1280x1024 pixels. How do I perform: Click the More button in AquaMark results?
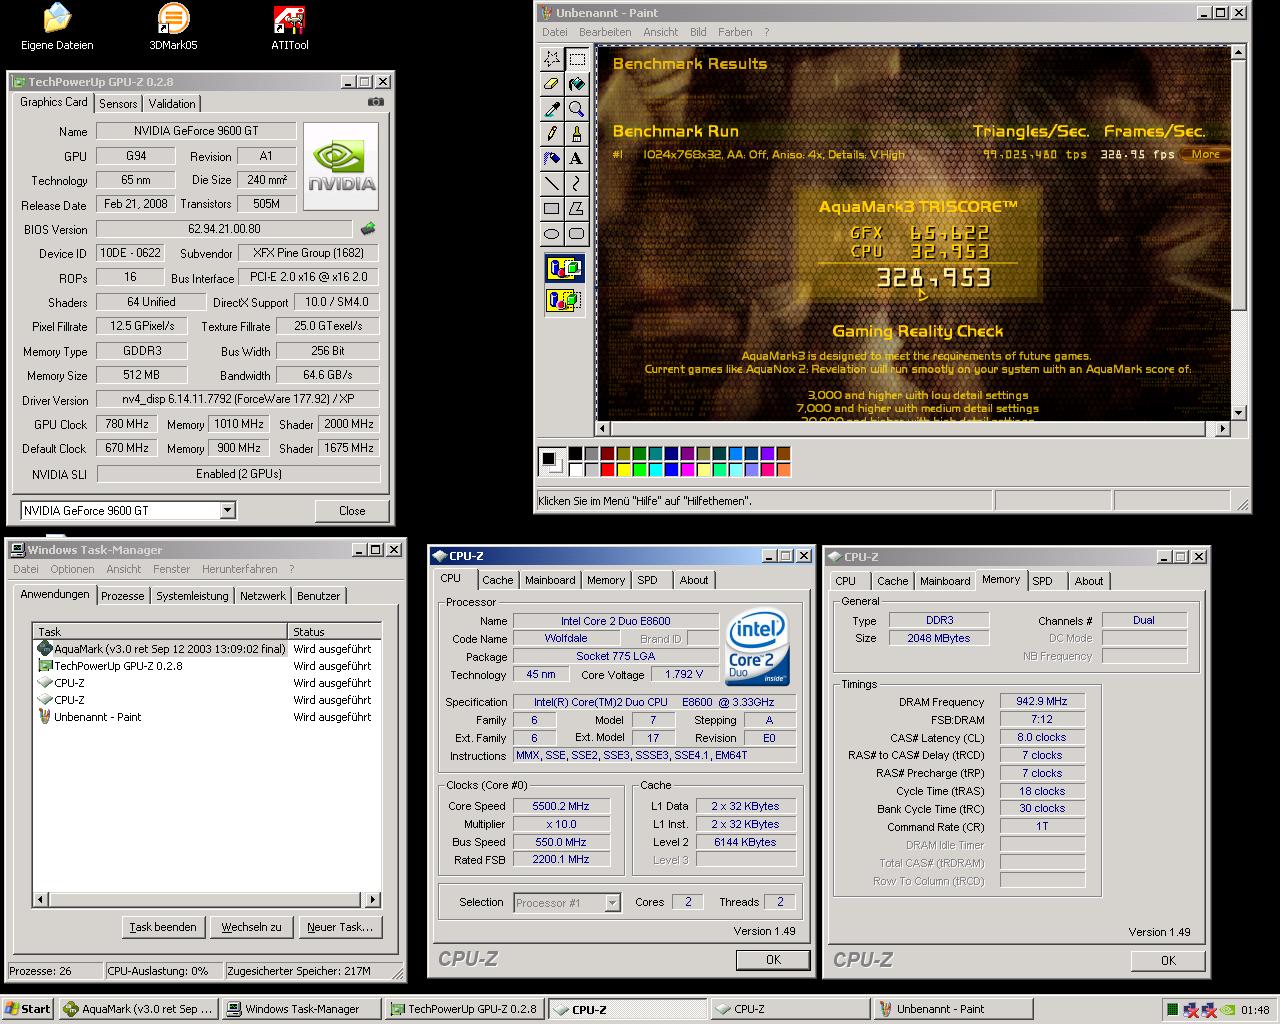[1204, 154]
